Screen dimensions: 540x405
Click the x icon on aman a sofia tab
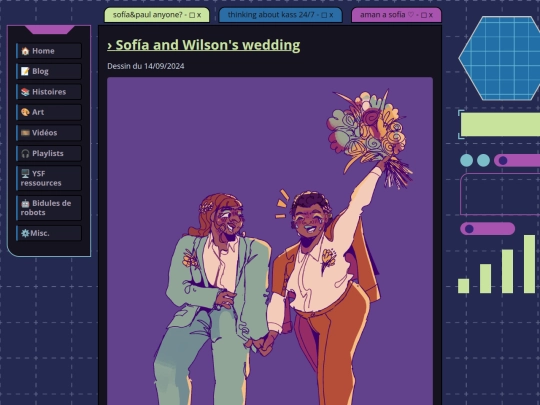(x=430, y=15)
